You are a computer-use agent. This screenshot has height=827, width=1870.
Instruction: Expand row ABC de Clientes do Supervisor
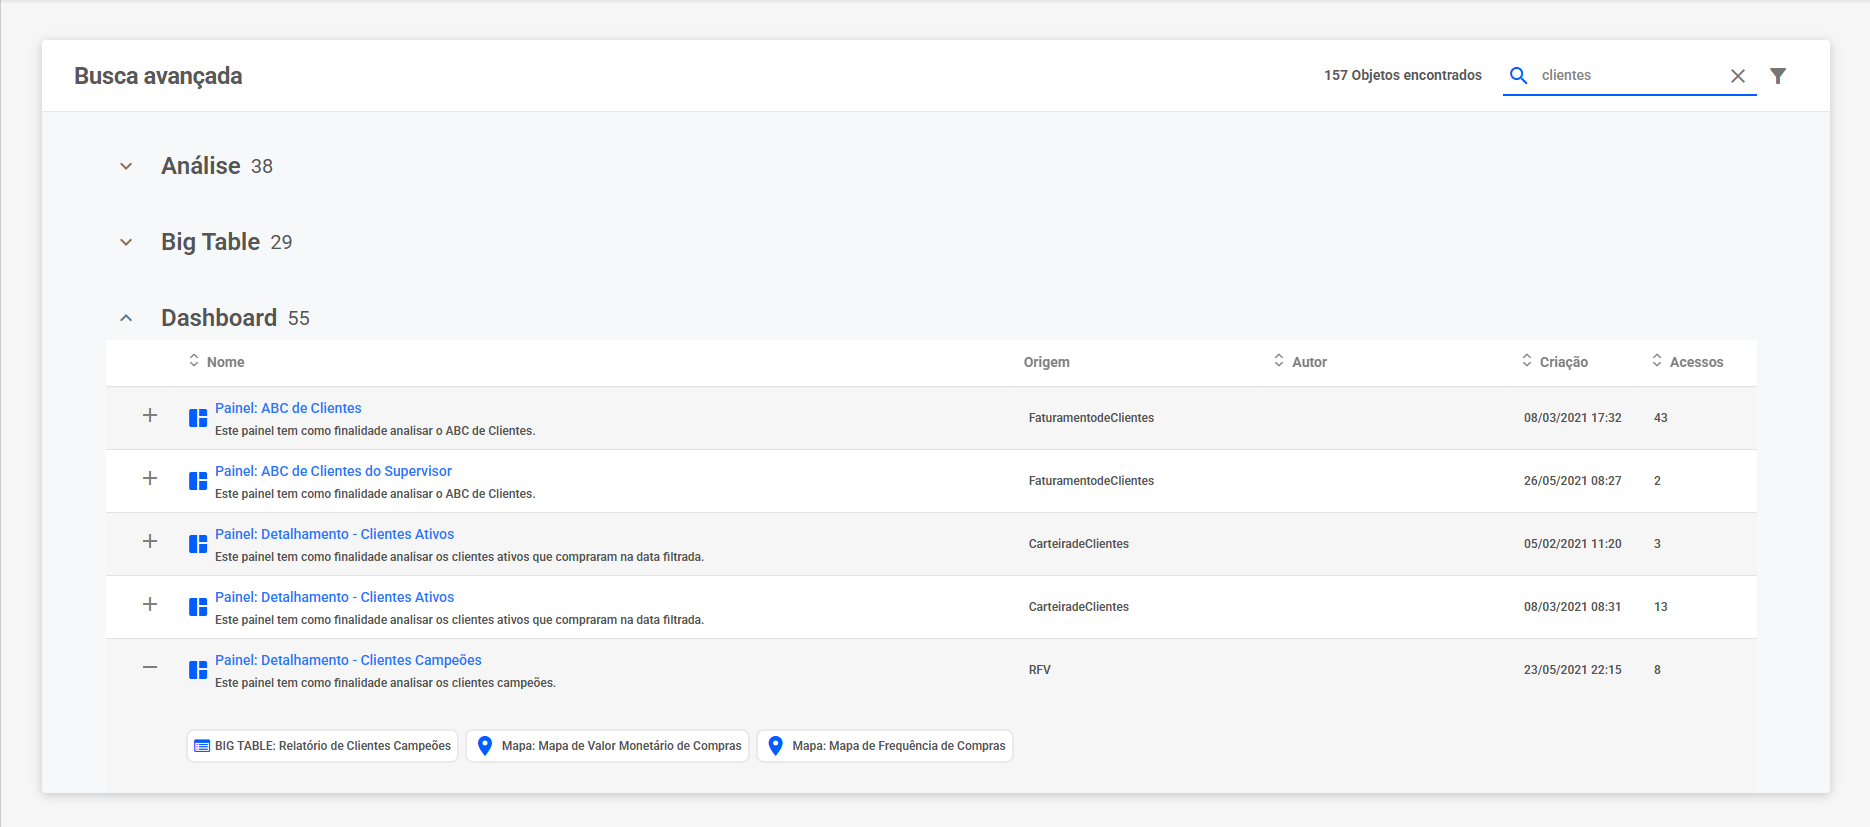point(150,478)
